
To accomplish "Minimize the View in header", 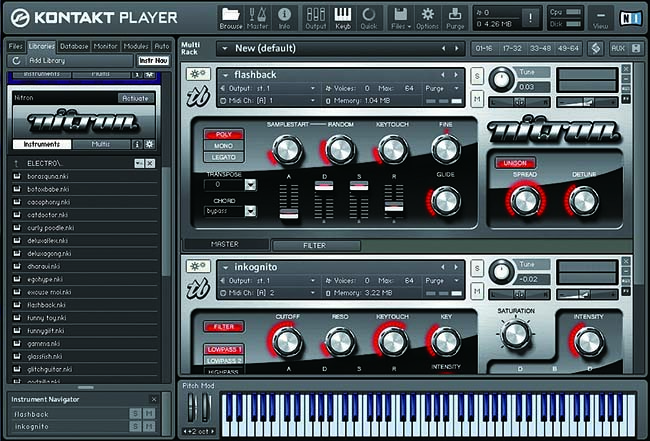I will point(600,18).
